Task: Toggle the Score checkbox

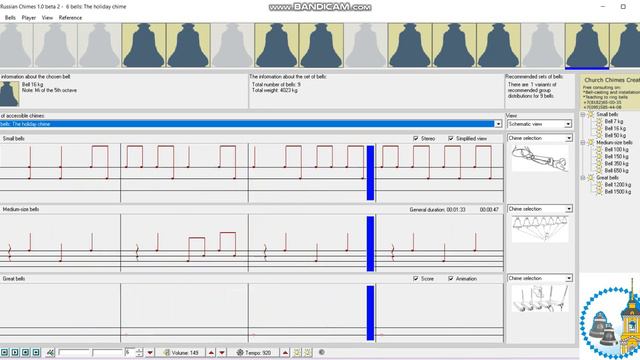Action: [416, 278]
